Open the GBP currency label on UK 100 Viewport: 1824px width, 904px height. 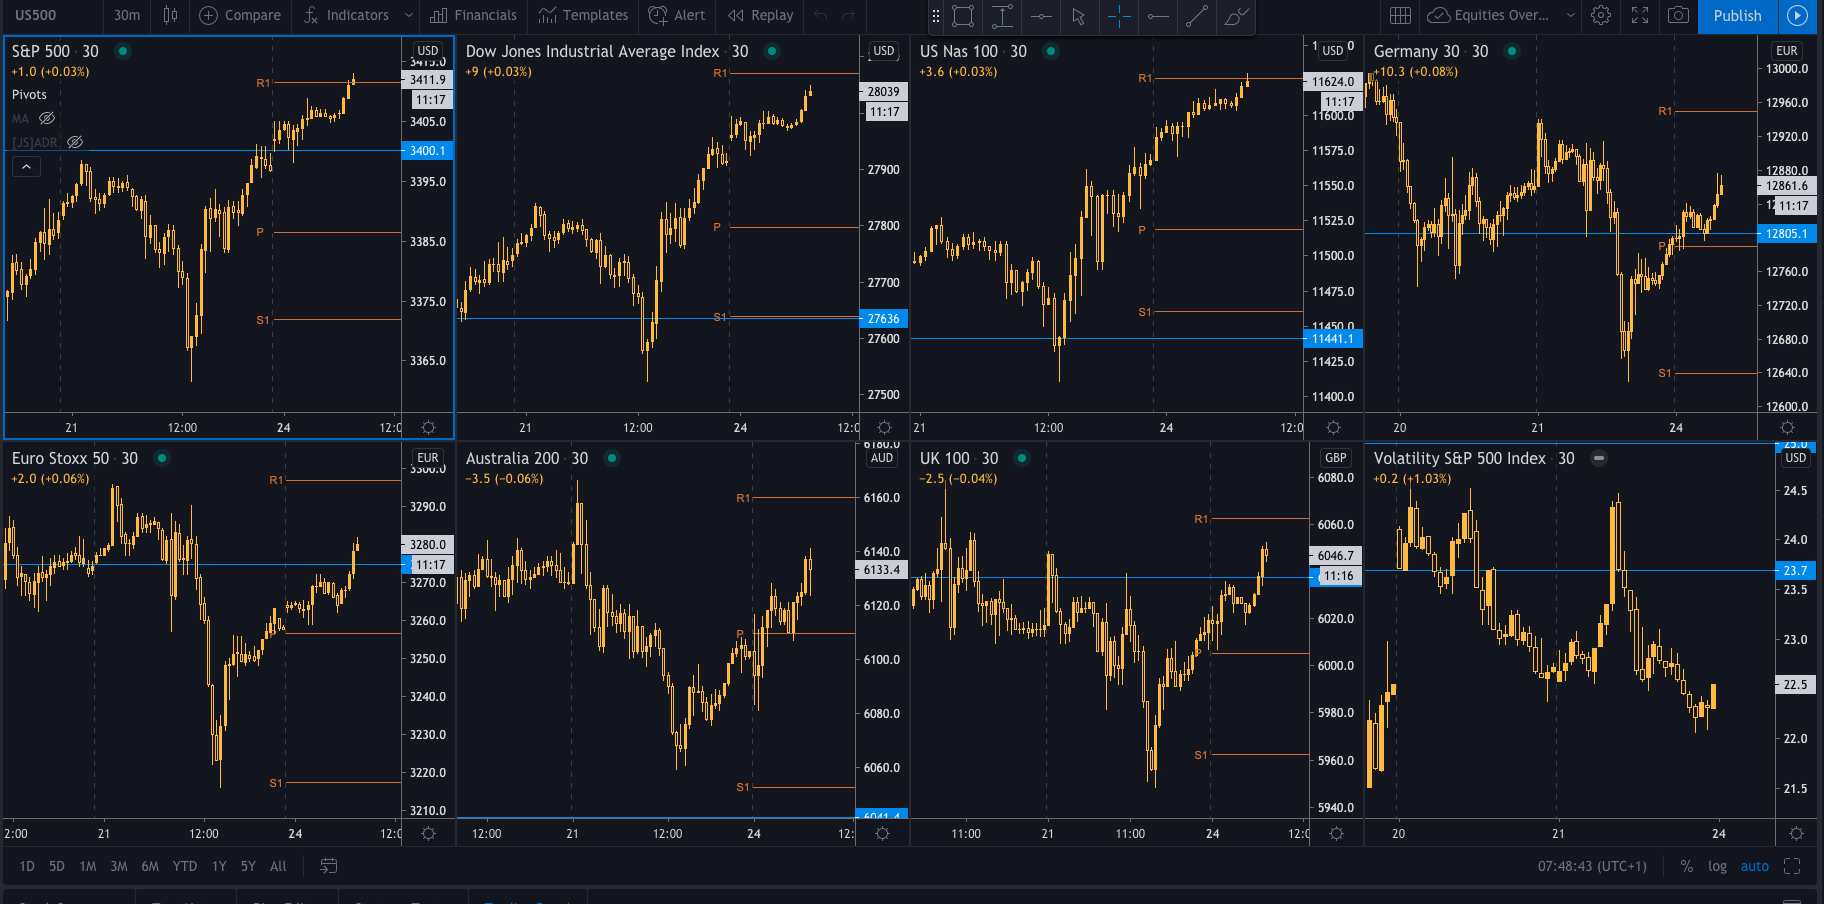coord(1336,458)
